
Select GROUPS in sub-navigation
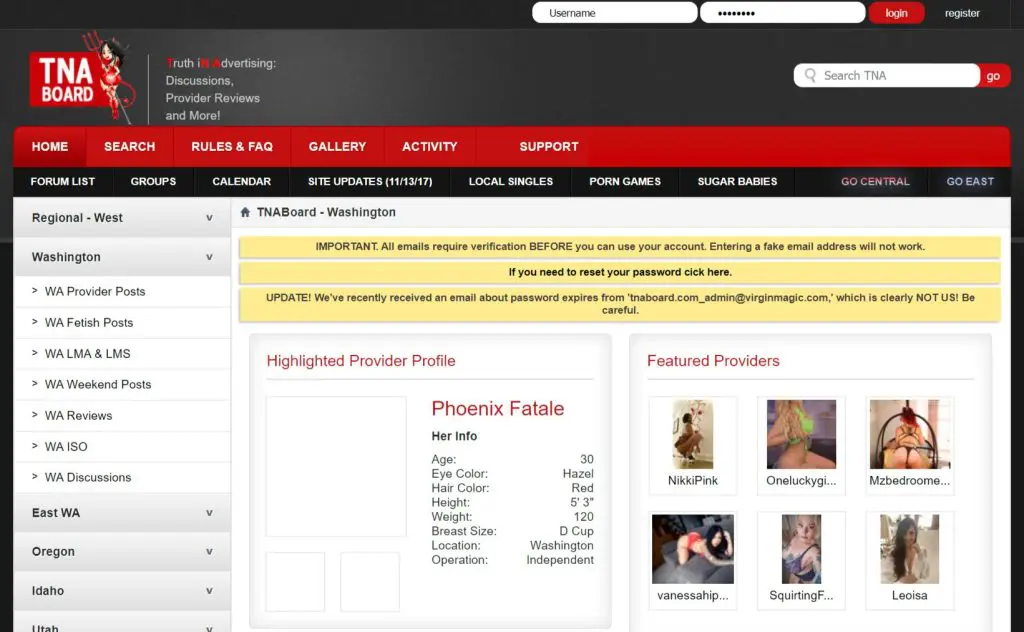coord(153,182)
